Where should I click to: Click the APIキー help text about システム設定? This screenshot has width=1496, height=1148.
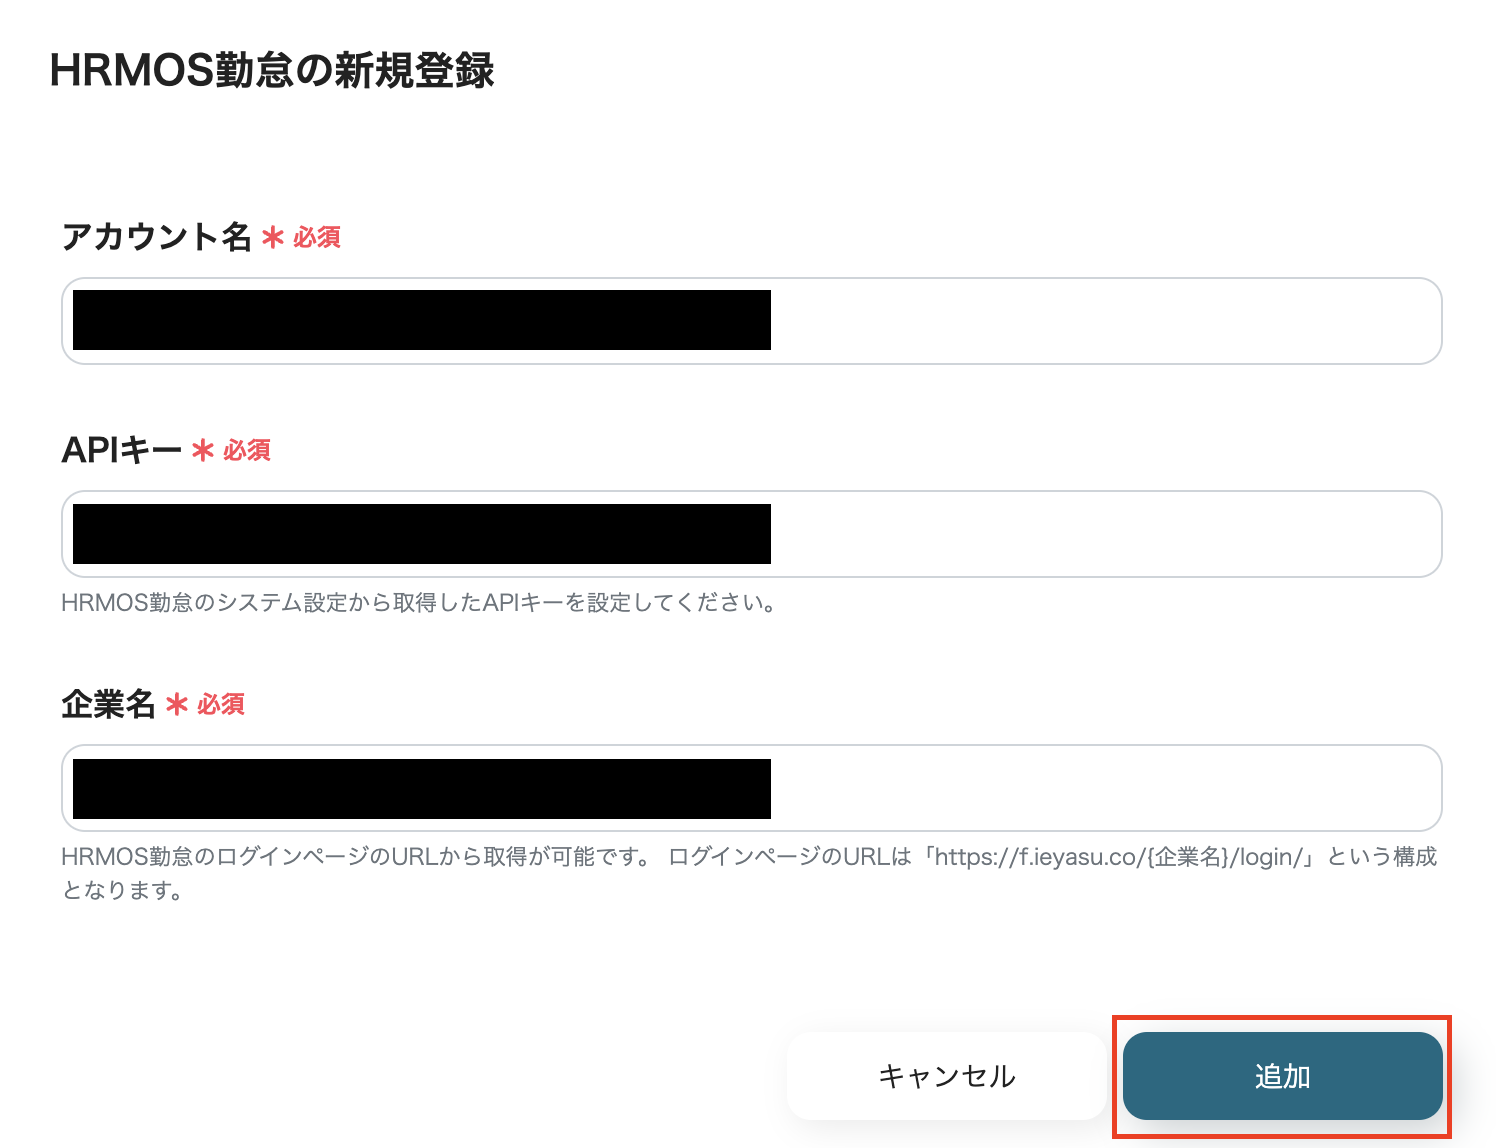419,603
